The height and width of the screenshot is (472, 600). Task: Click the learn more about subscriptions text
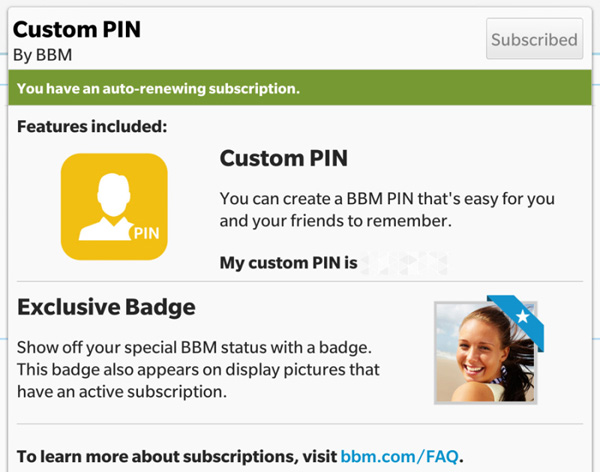(177, 456)
